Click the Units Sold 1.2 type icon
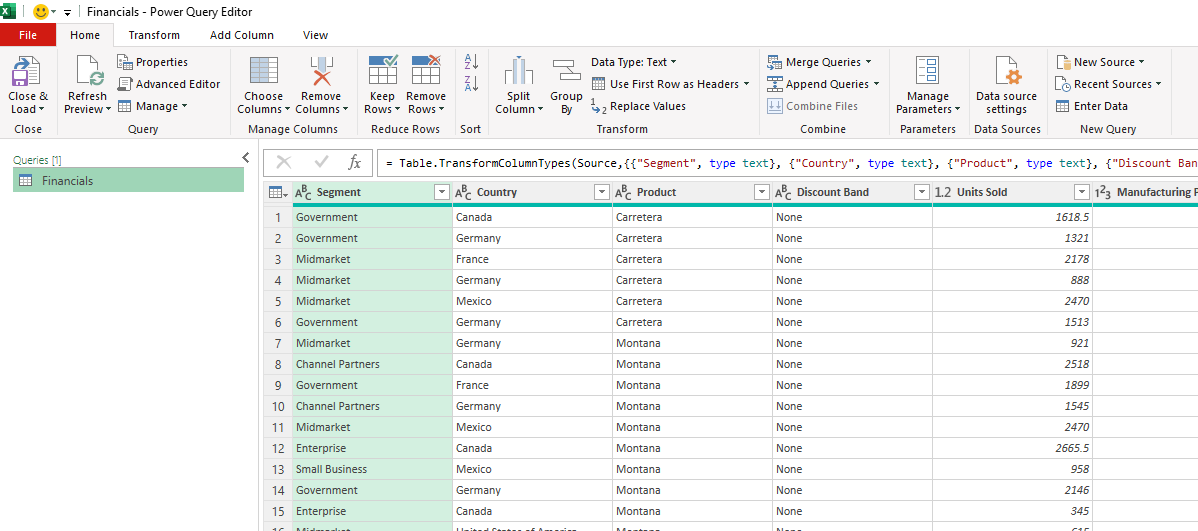 (943, 193)
